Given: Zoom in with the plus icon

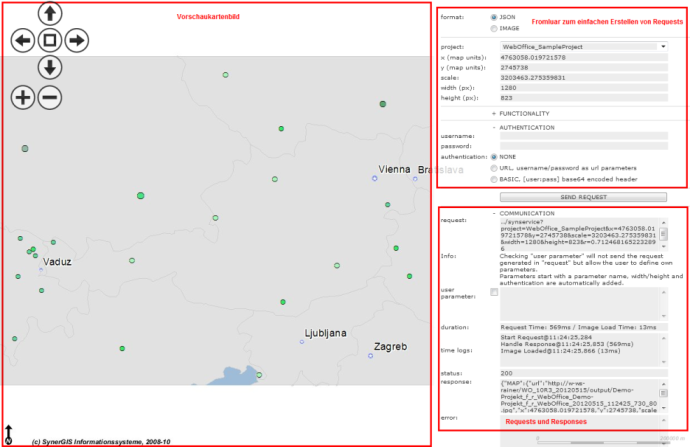Looking at the screenshot, I should coord(22,97).
